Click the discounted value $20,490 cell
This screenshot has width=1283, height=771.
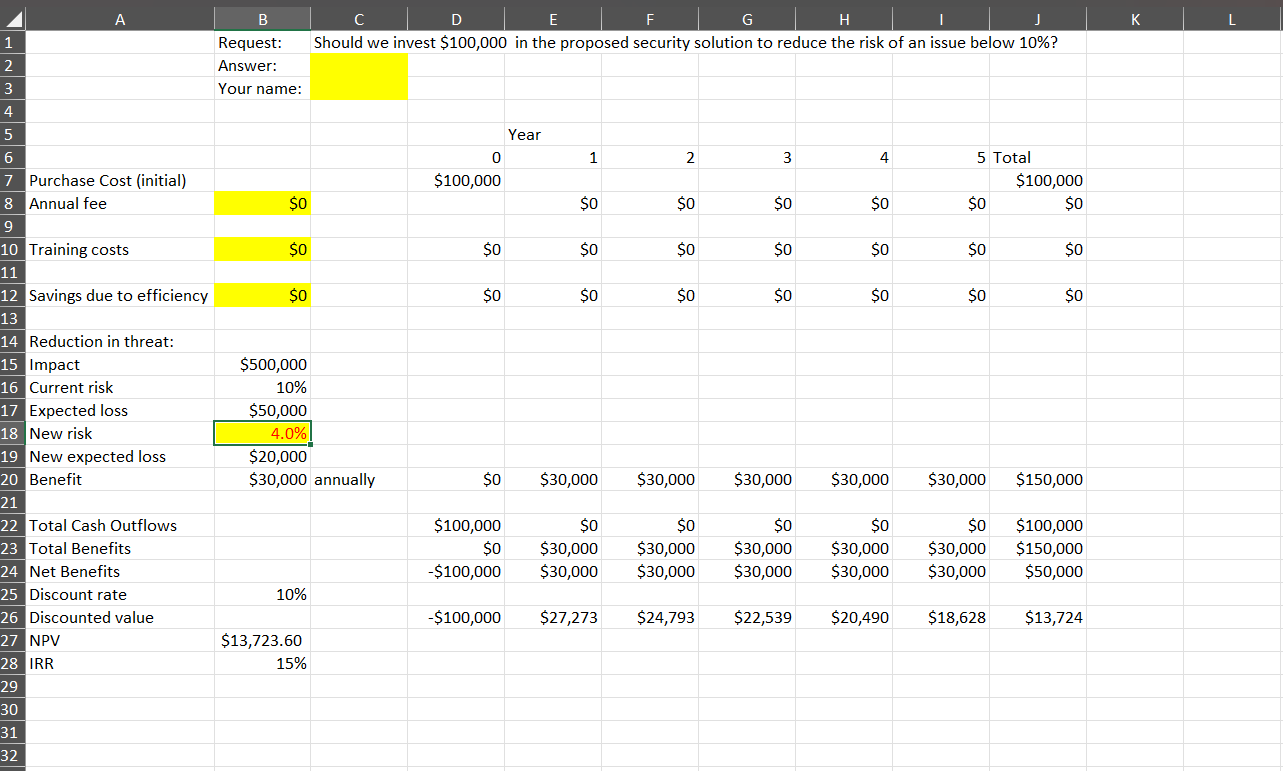844,618
